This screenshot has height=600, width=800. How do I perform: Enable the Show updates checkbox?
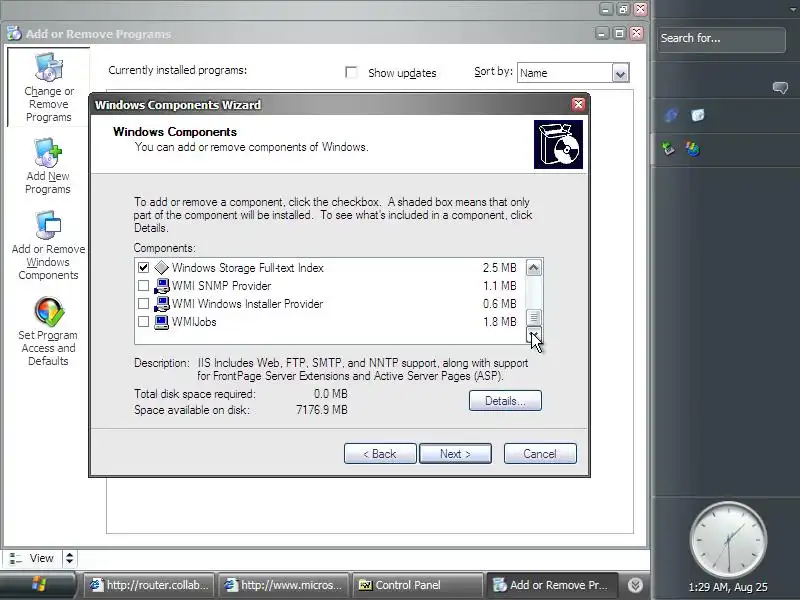(x=351, y=72)
